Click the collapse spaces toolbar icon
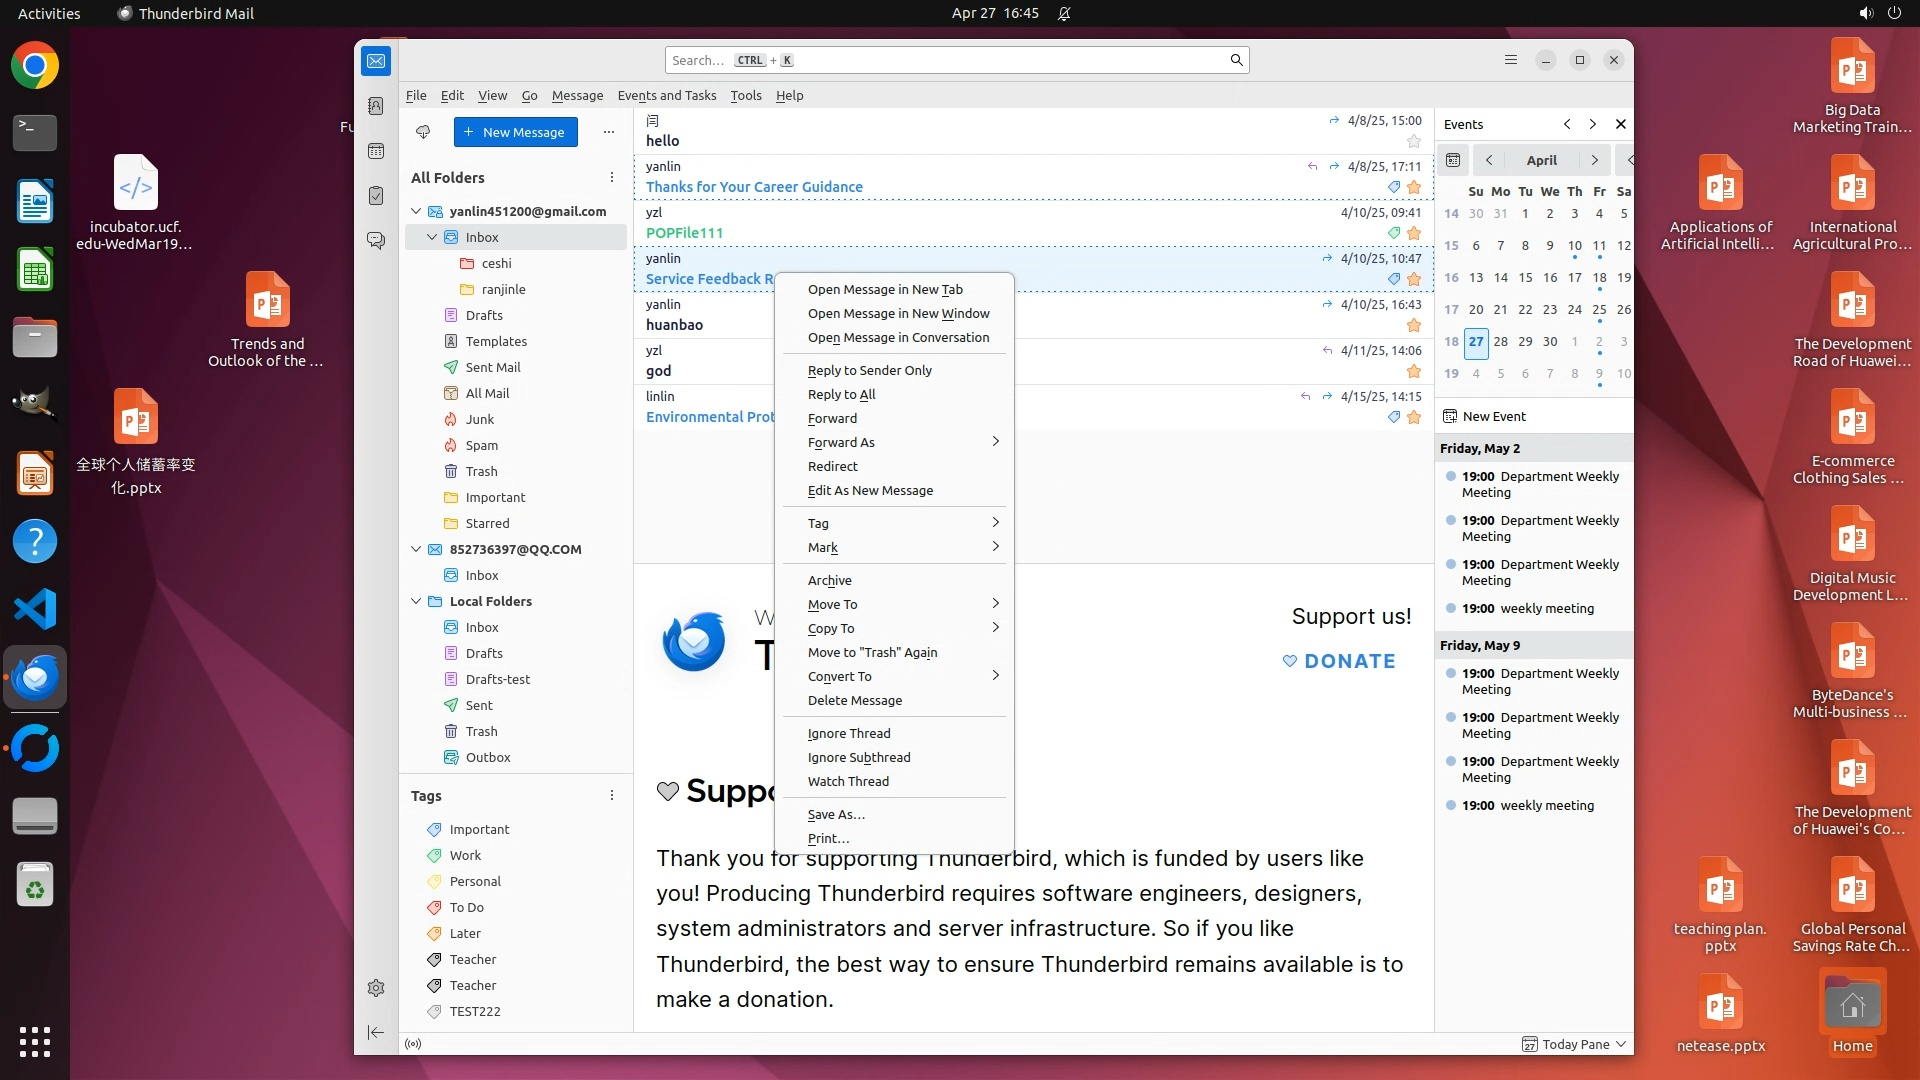Screen dimensions: 1920x1080 pos(376,1032)
